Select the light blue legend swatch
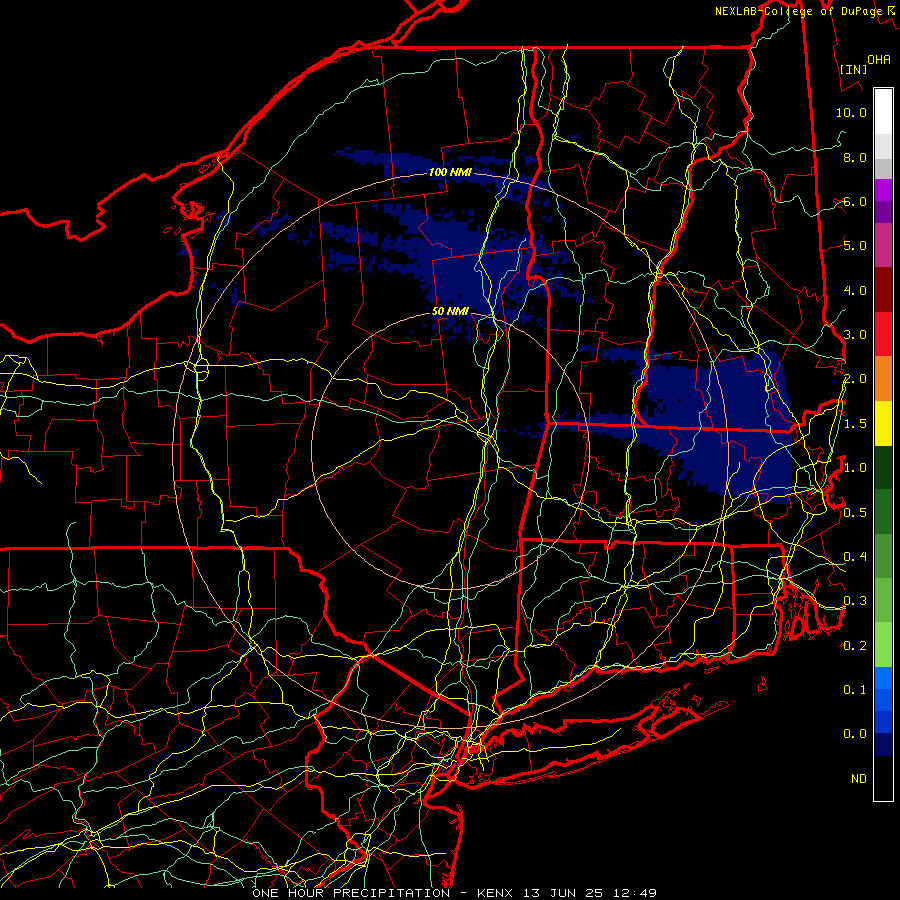This screenshot has height=900, width=900. coord(883,678)
